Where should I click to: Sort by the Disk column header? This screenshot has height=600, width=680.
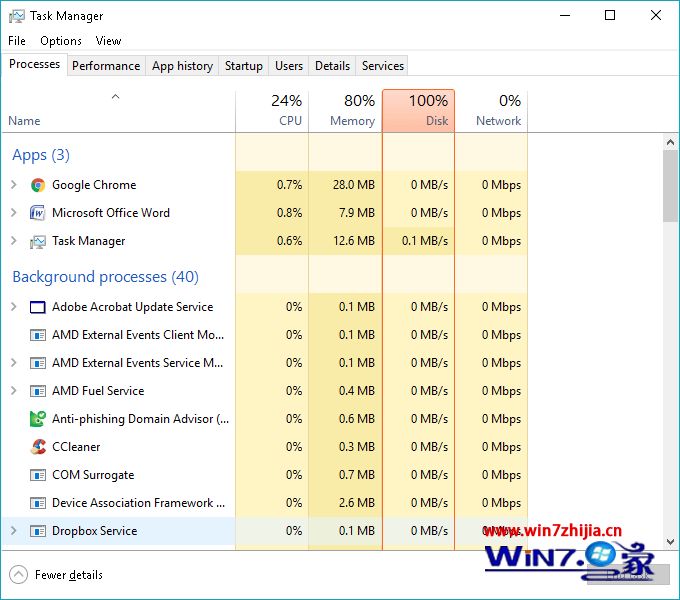pyautogui.click(x=418, y=111)
